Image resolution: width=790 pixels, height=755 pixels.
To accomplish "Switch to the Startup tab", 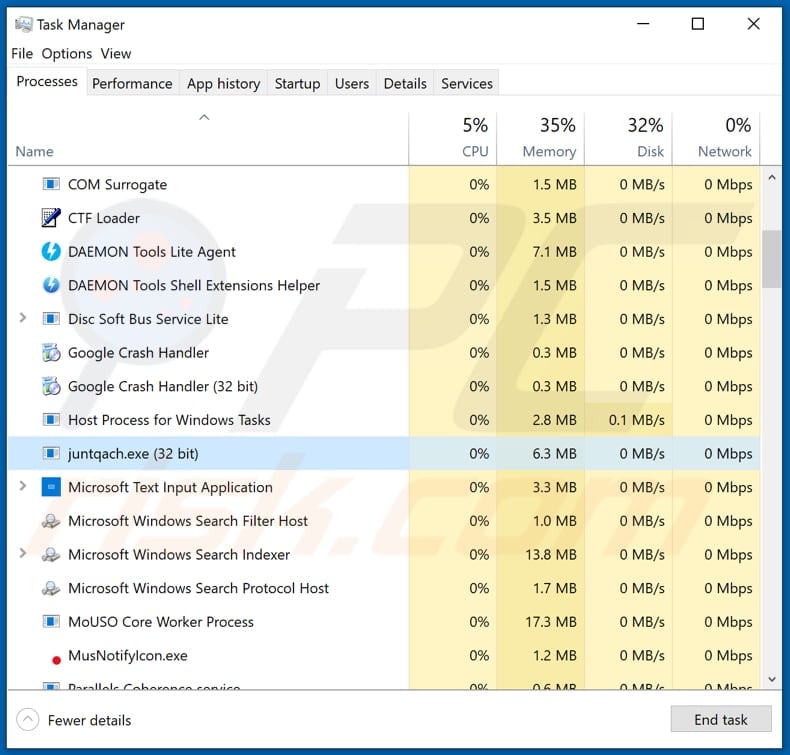I will pyautogui.click(x=297, y=83).
